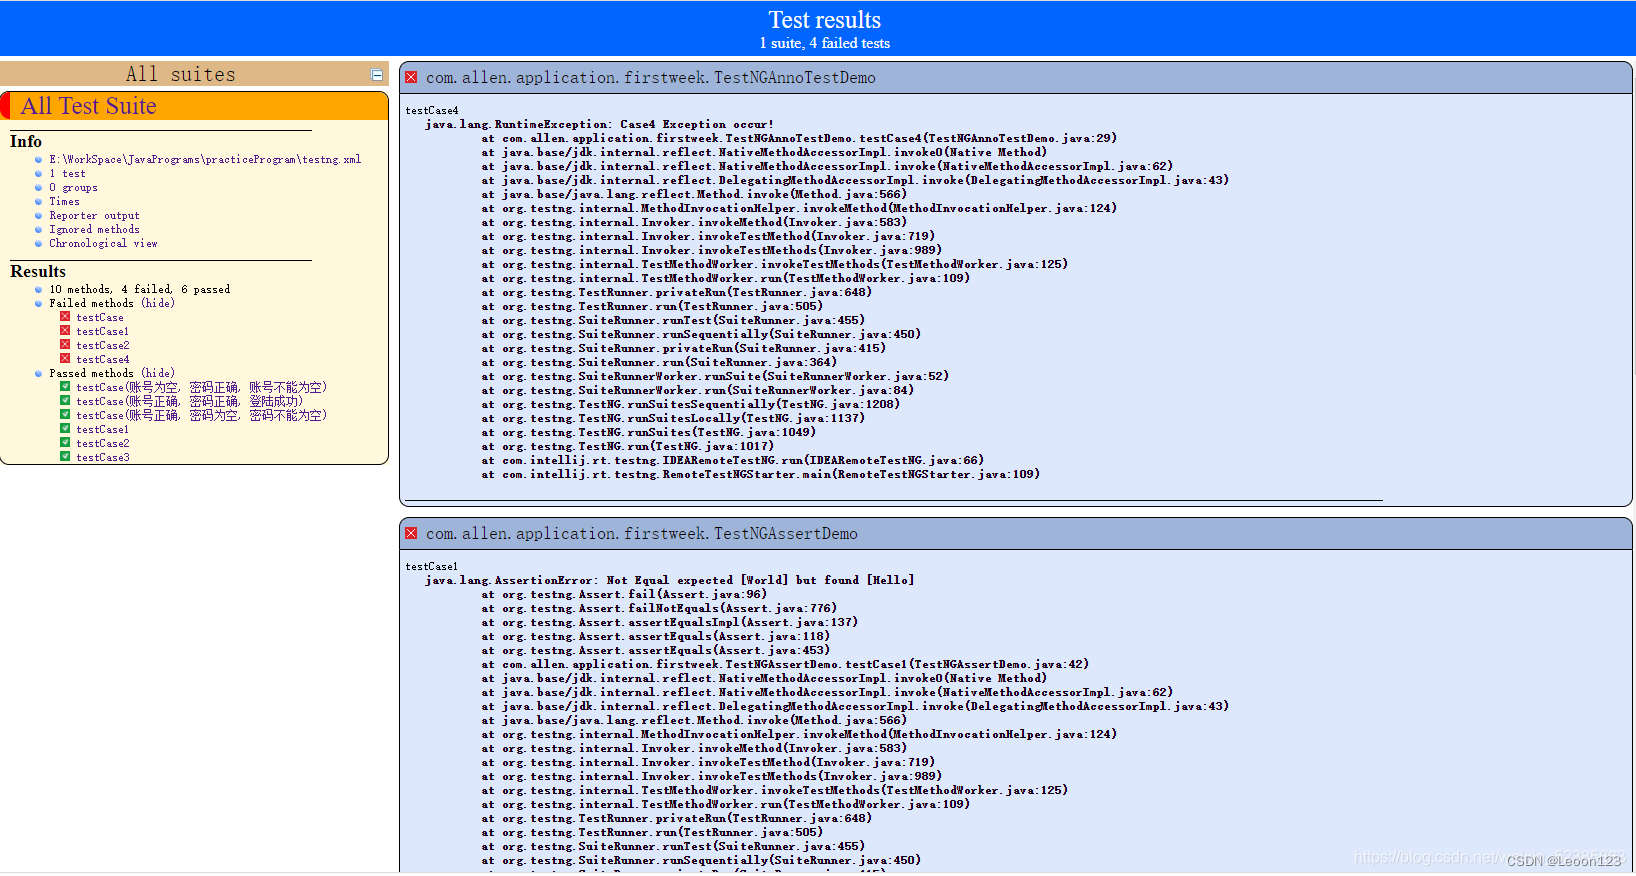1636x876 pixels.
Task: Click the 'Info' section heading
Action: pyautogui.click(x=26, y=141)
